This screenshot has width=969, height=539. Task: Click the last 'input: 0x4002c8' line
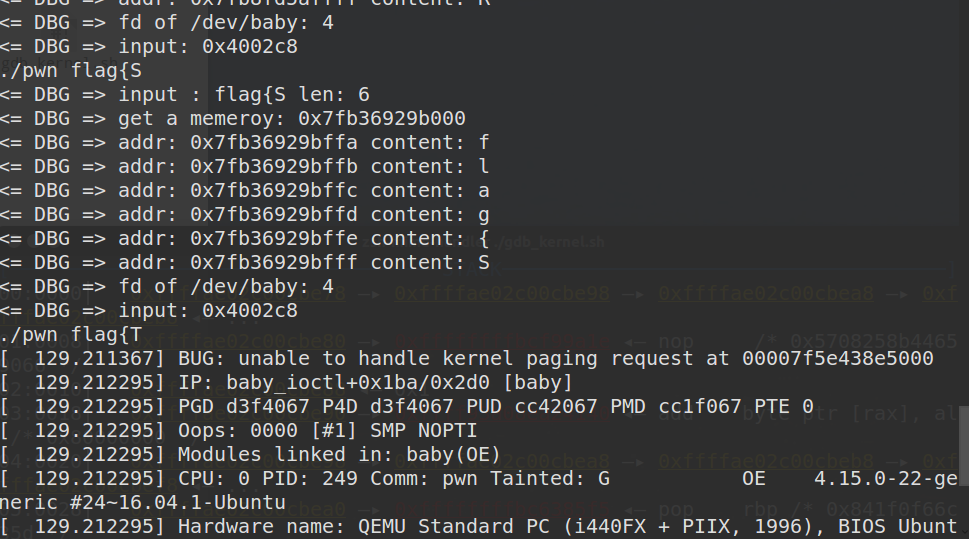point(149,311)
